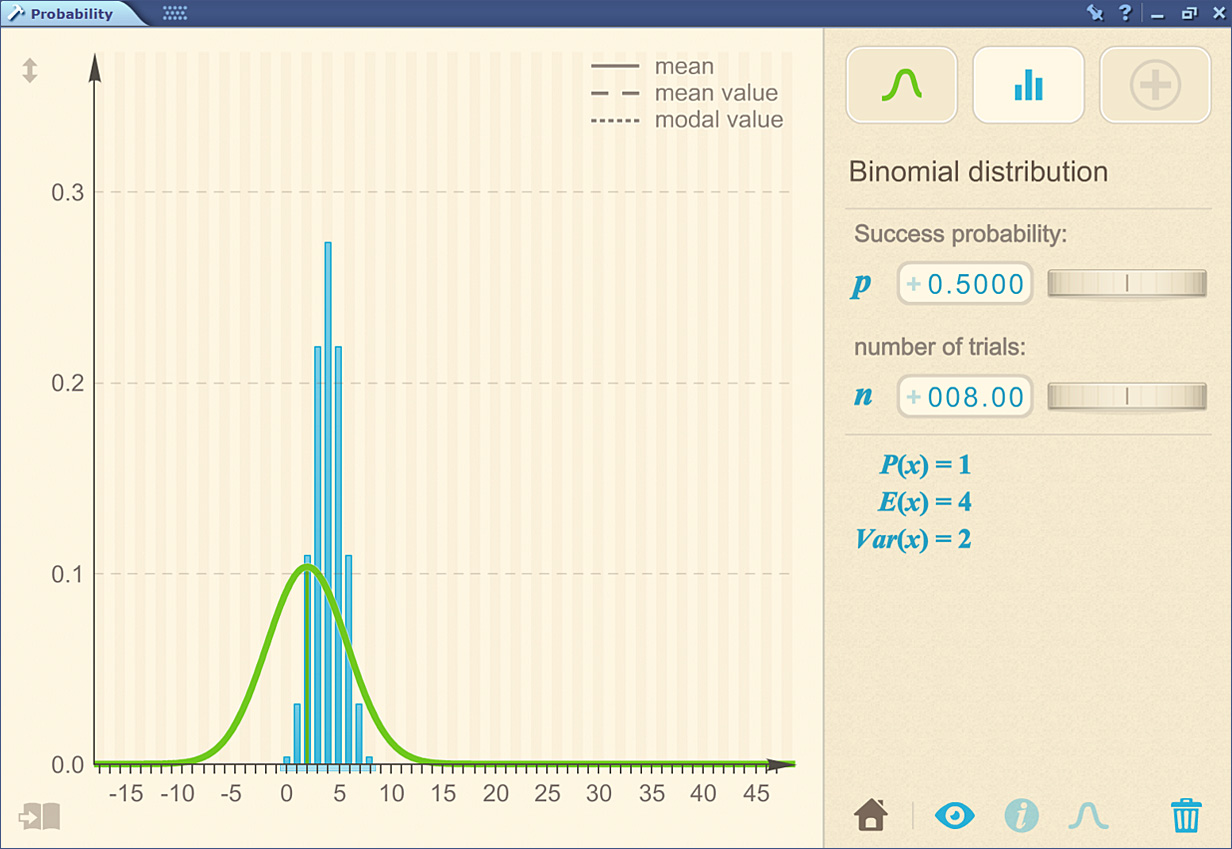Adjust the p success probability slider
The width and height of the screenshot is (1232, 849).
point(1126,284)
